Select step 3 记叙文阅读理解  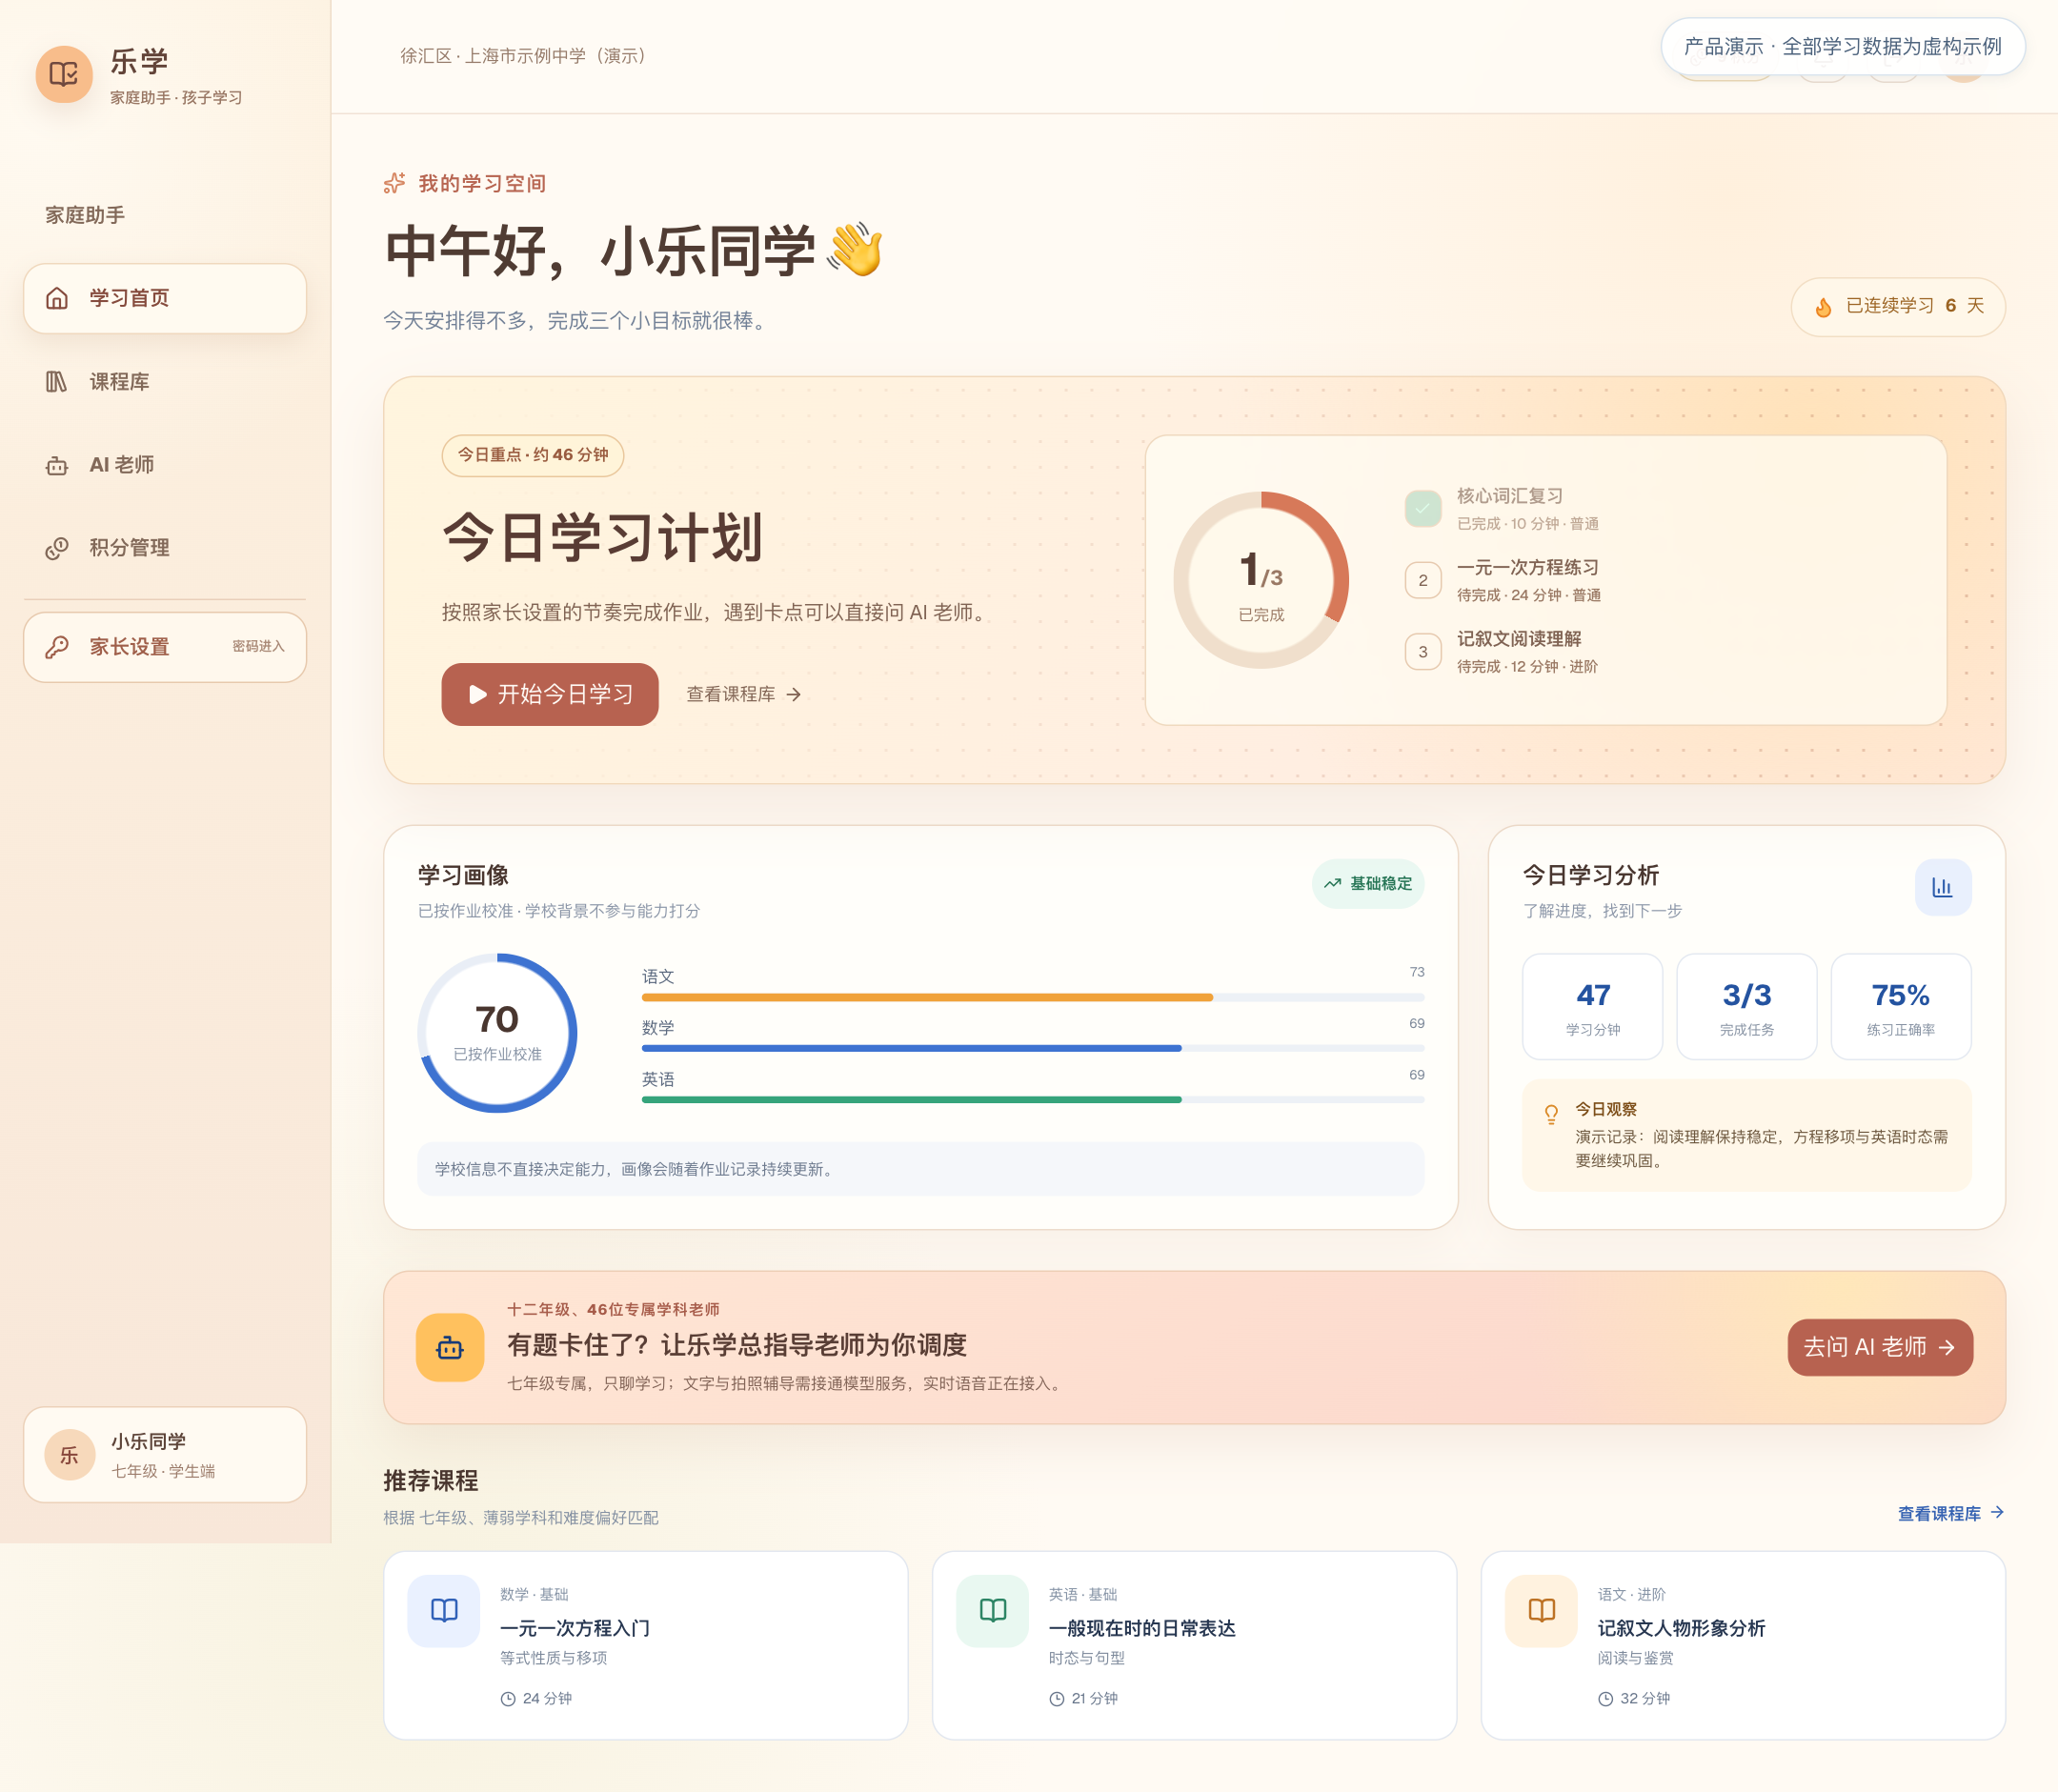(x=1501, y=652)
